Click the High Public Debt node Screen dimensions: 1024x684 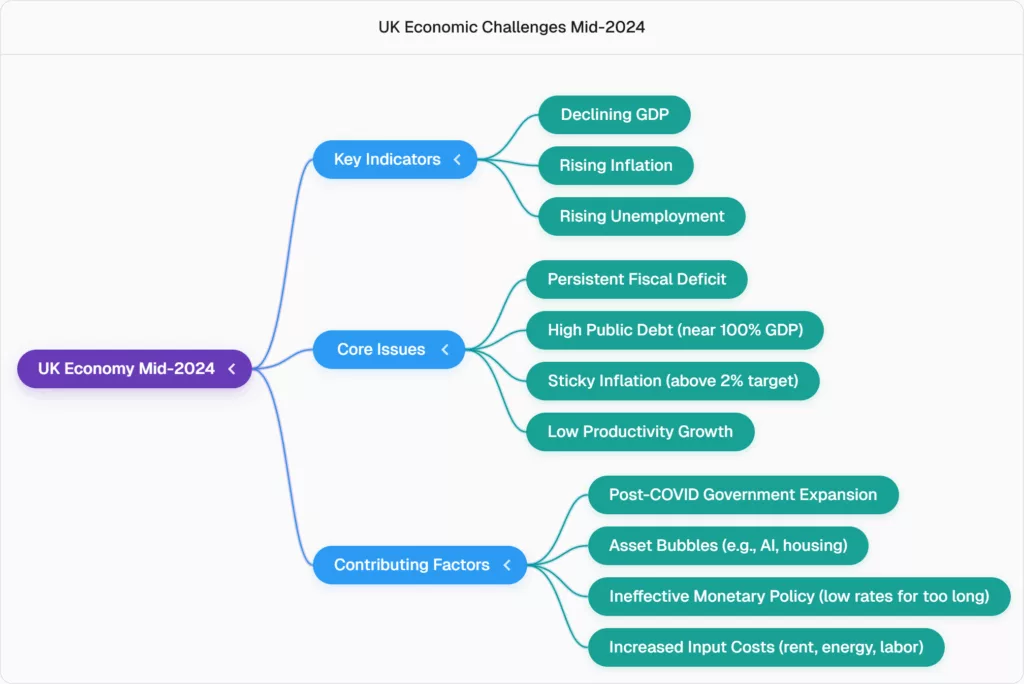tap(674, 329)
